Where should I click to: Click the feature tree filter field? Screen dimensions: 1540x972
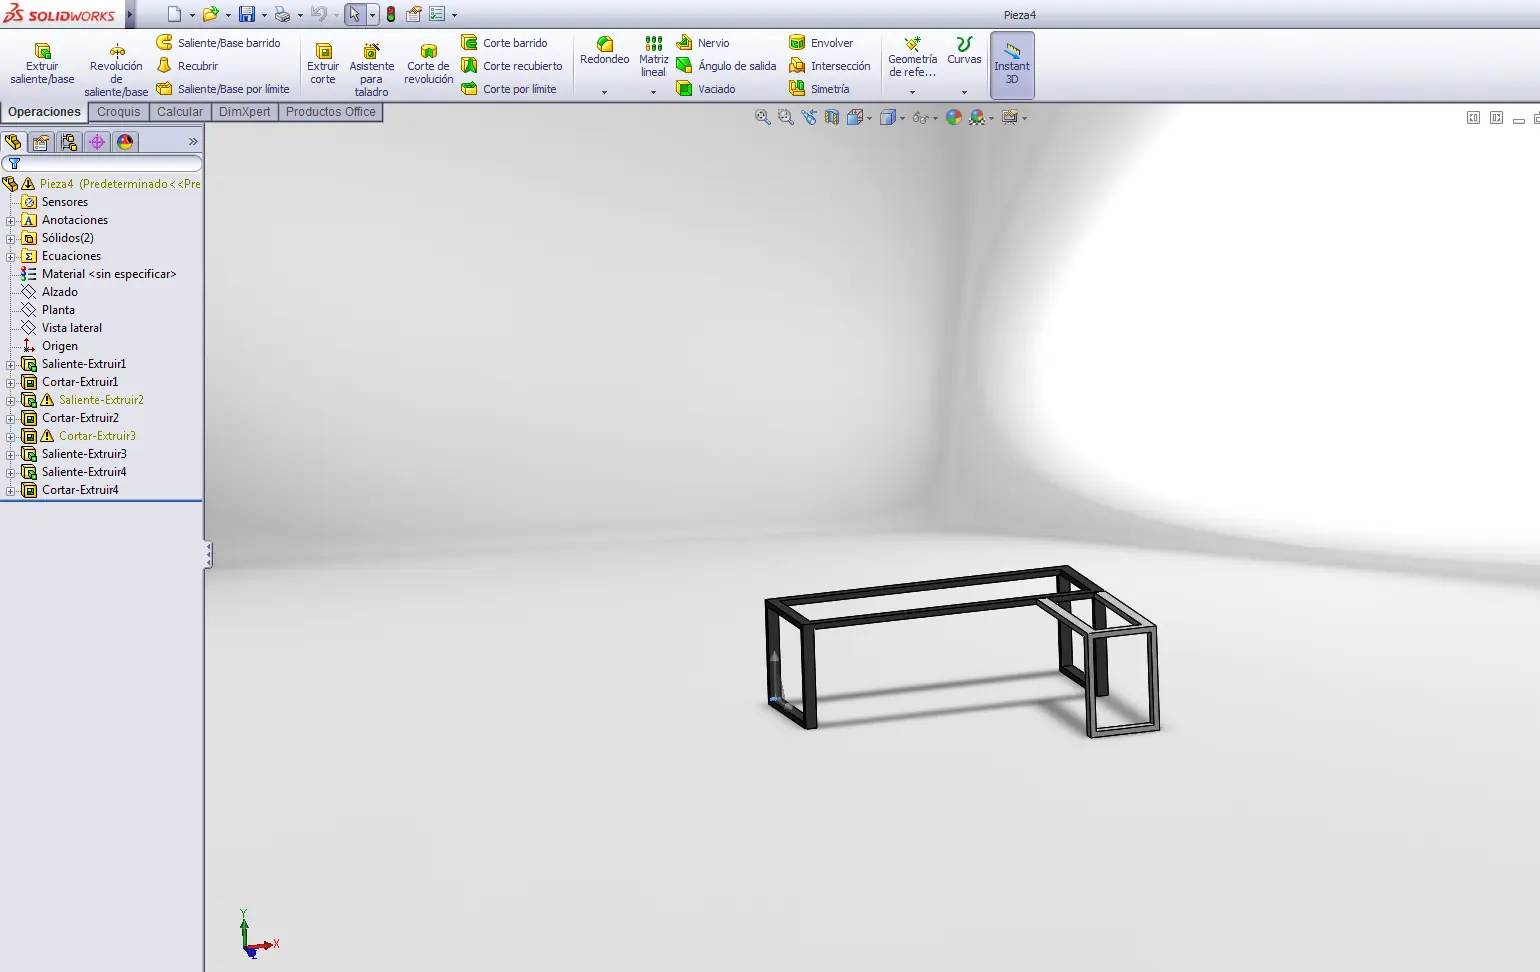coord(102,163)
